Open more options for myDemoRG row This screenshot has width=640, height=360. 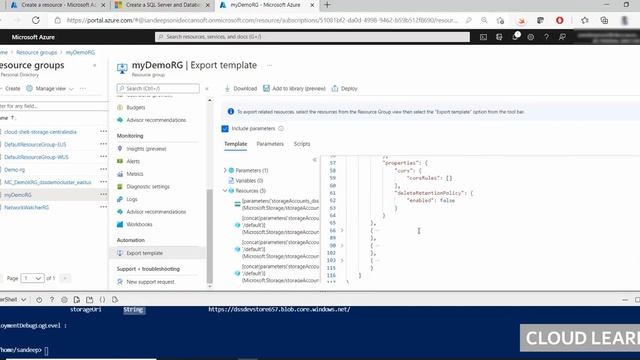[103, 194]
